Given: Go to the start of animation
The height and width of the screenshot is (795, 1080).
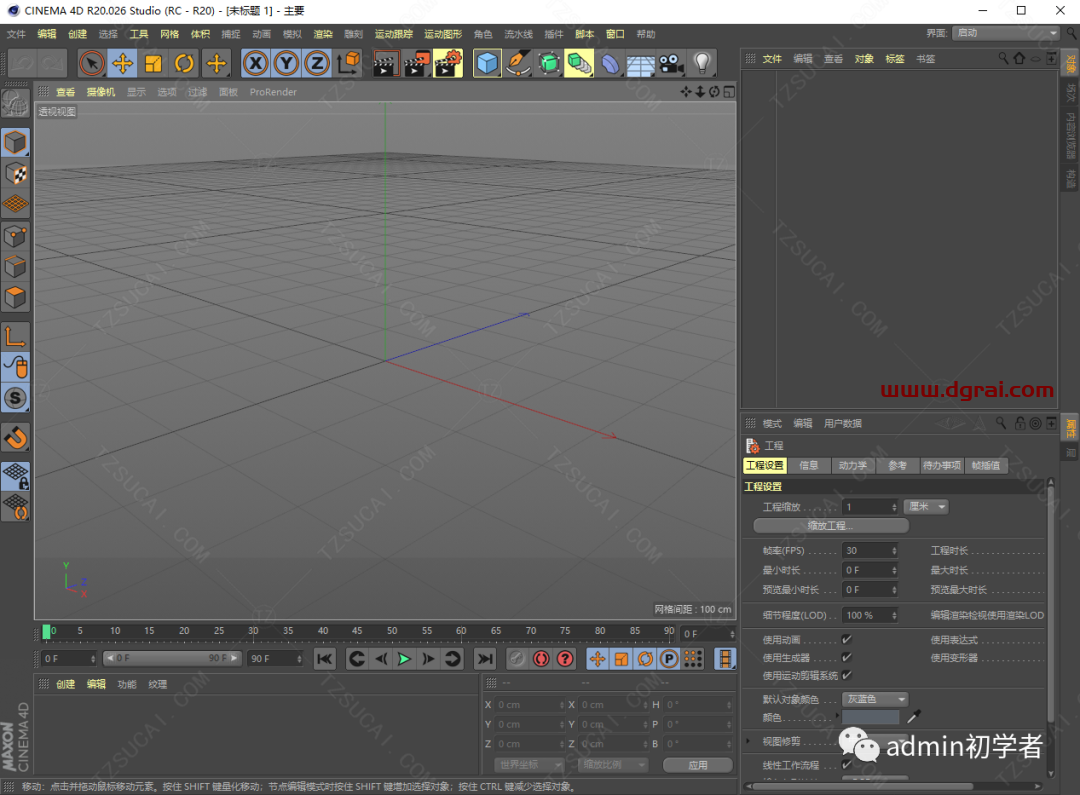Looking at the screenshot, I should pos(324,659).
